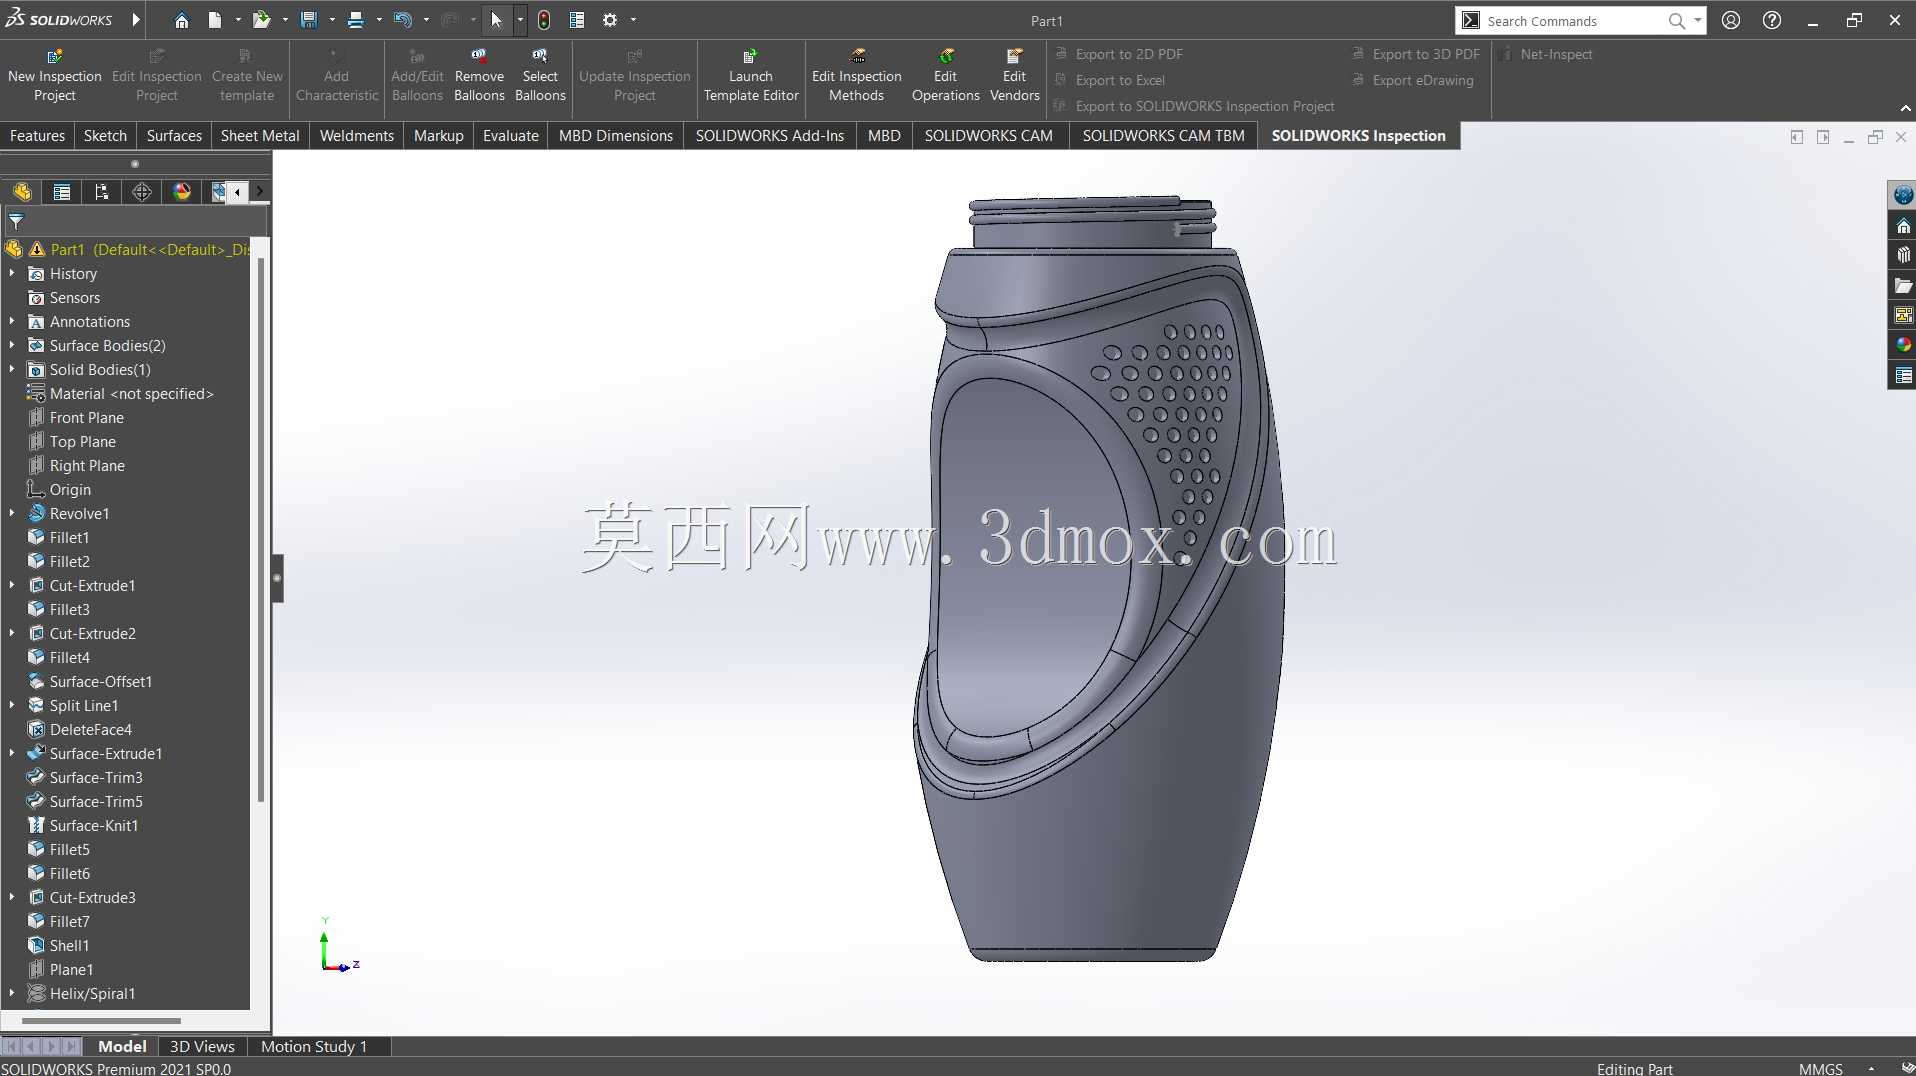1916x1076 pixels.
Task: Open the FeatureManager design tree tab
Action: [x=22, y=192]
